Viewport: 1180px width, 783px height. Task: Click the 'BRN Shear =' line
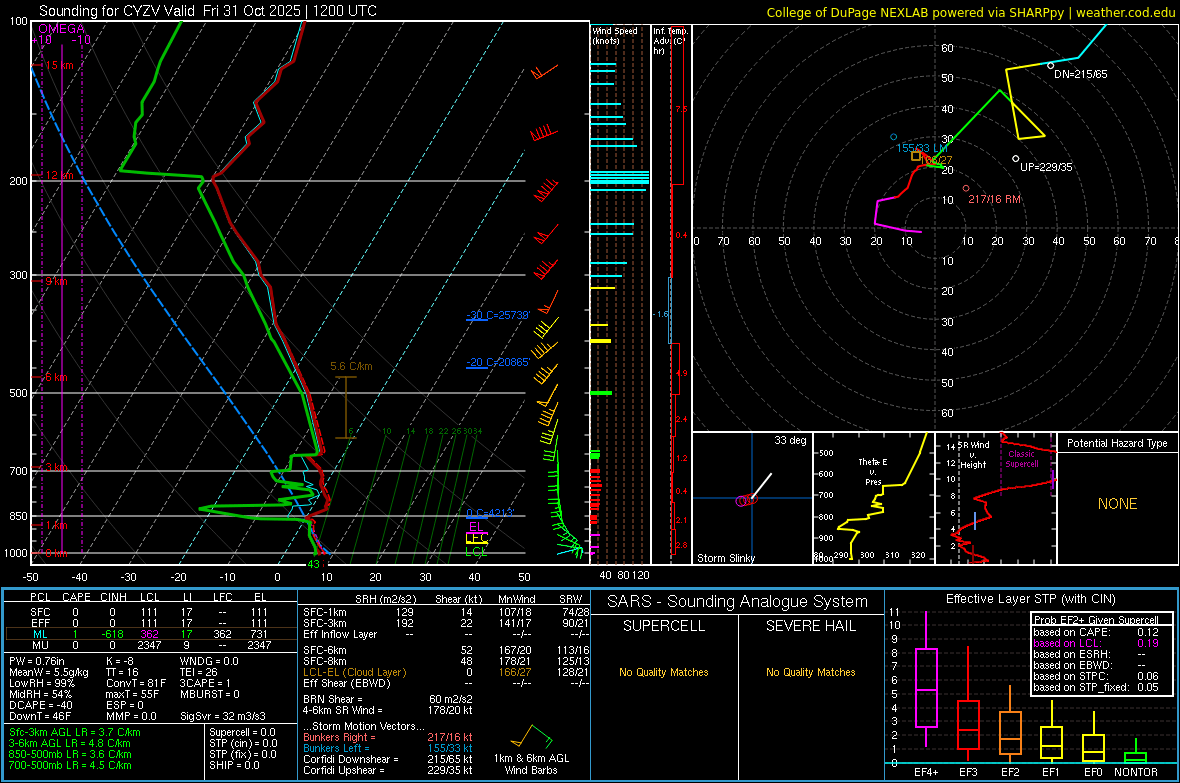(x=388, y=699)
